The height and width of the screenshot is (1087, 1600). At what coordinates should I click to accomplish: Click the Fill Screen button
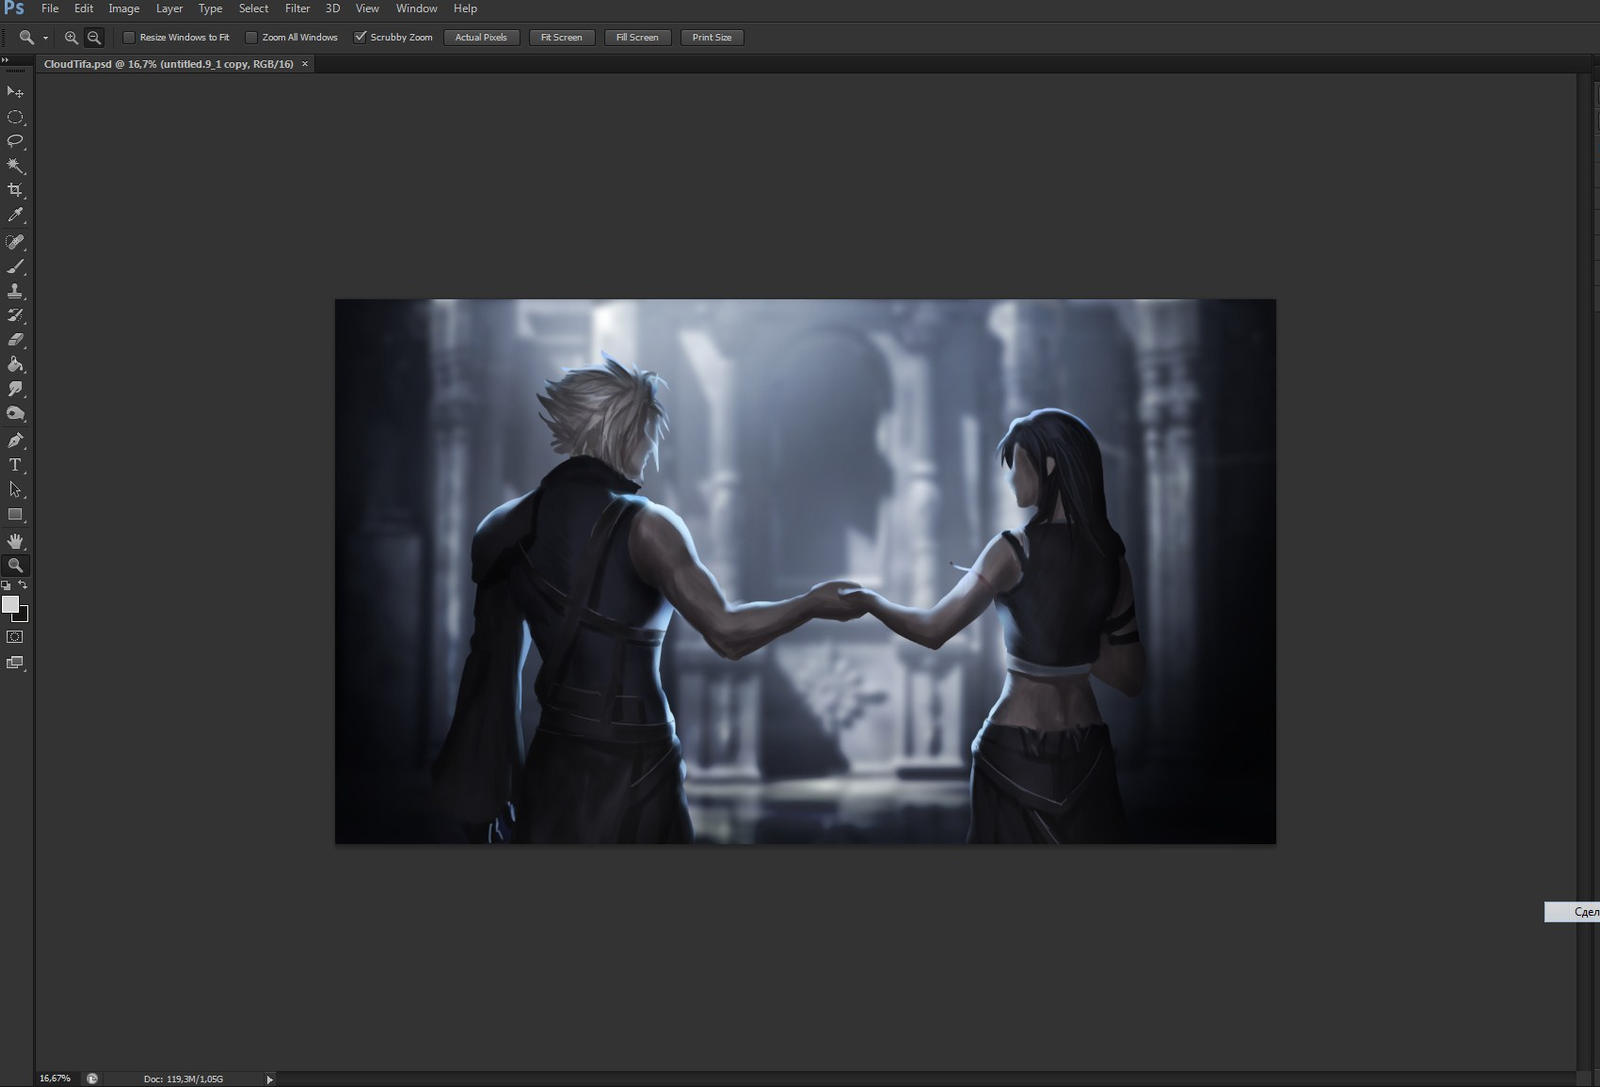click(x=637, y=37)
